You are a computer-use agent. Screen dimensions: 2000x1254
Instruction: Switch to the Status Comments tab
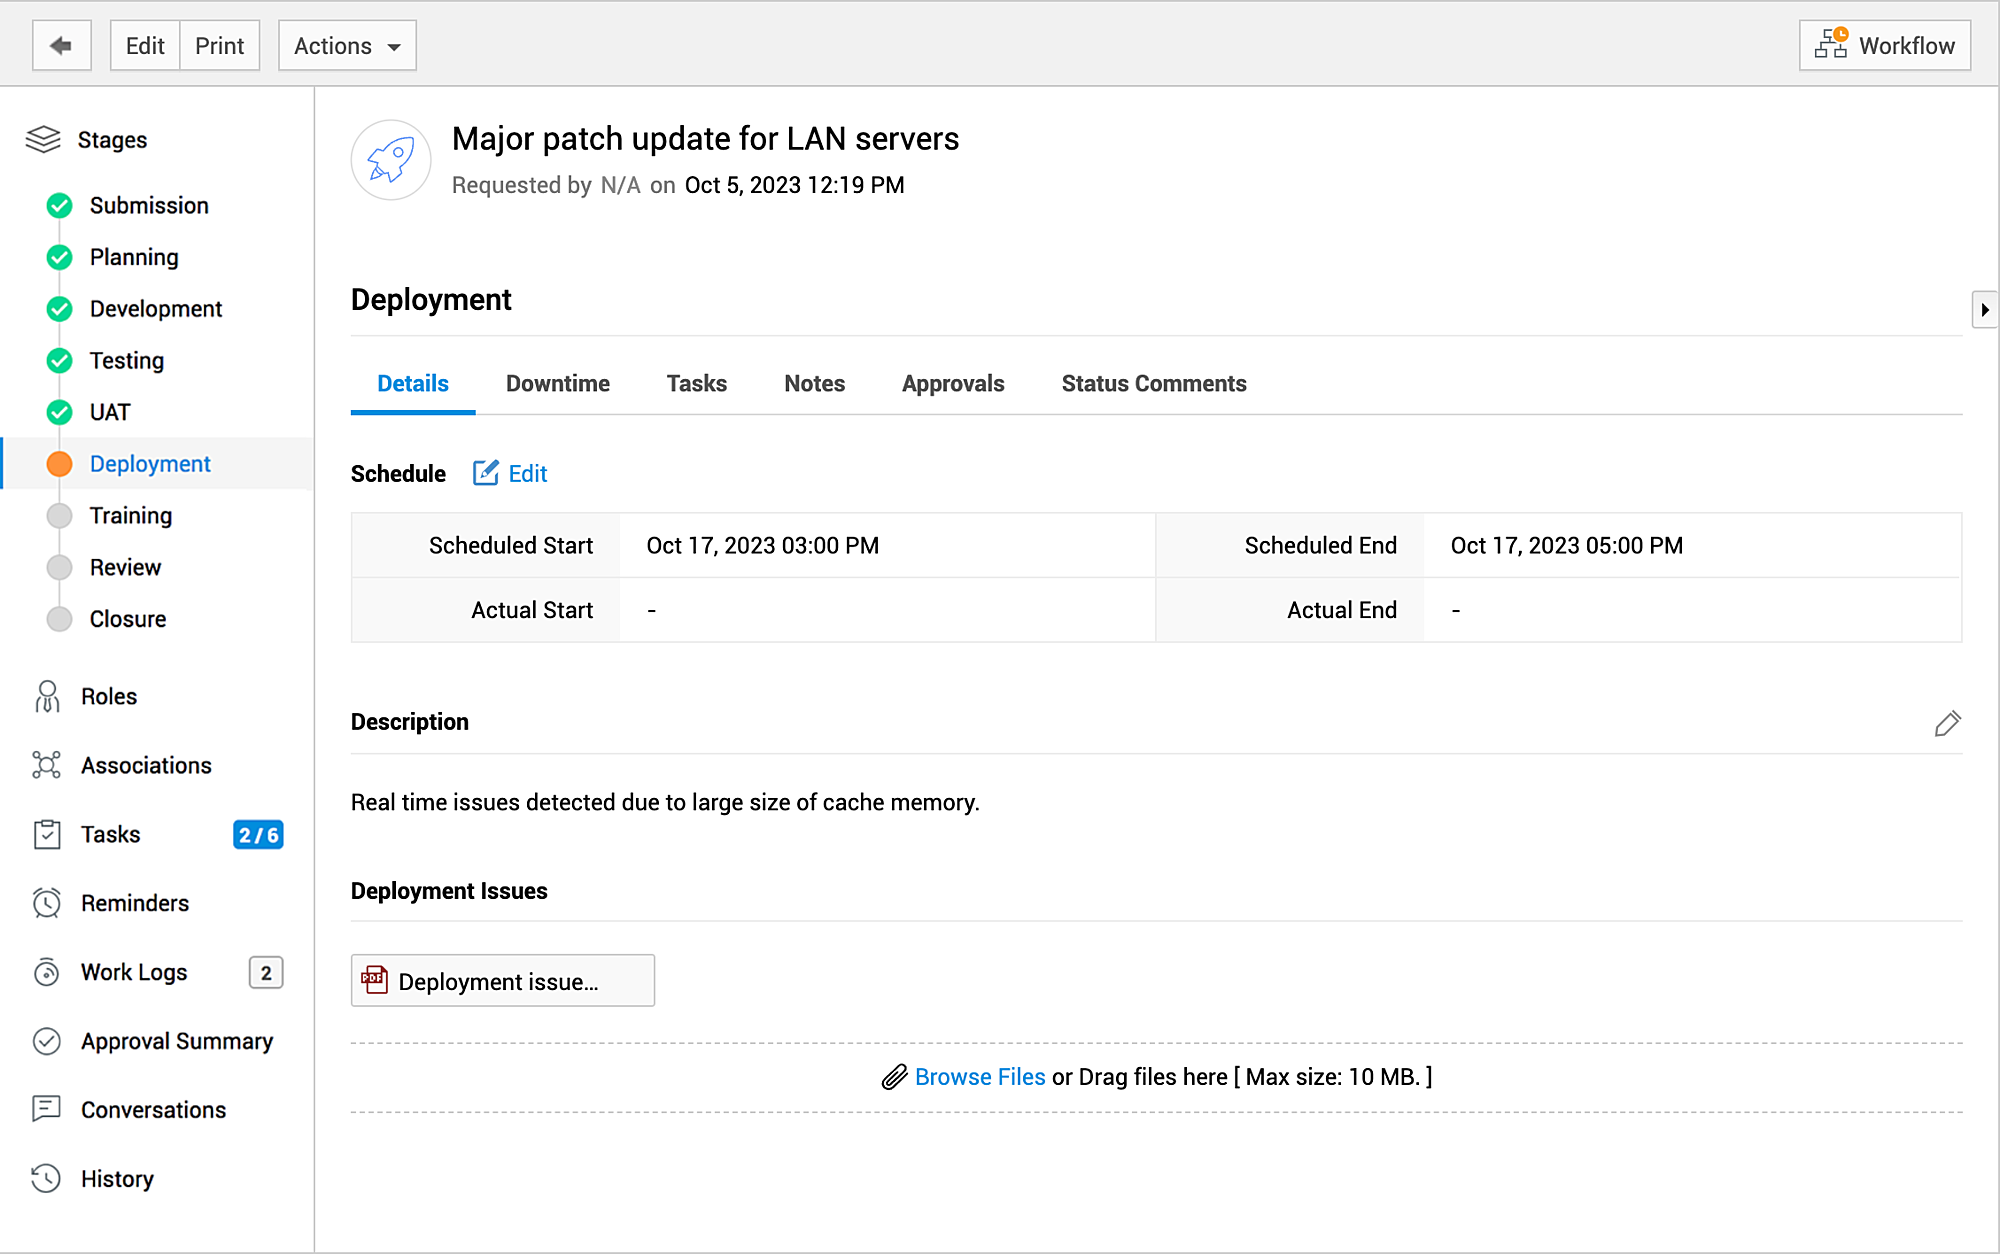1153,384
